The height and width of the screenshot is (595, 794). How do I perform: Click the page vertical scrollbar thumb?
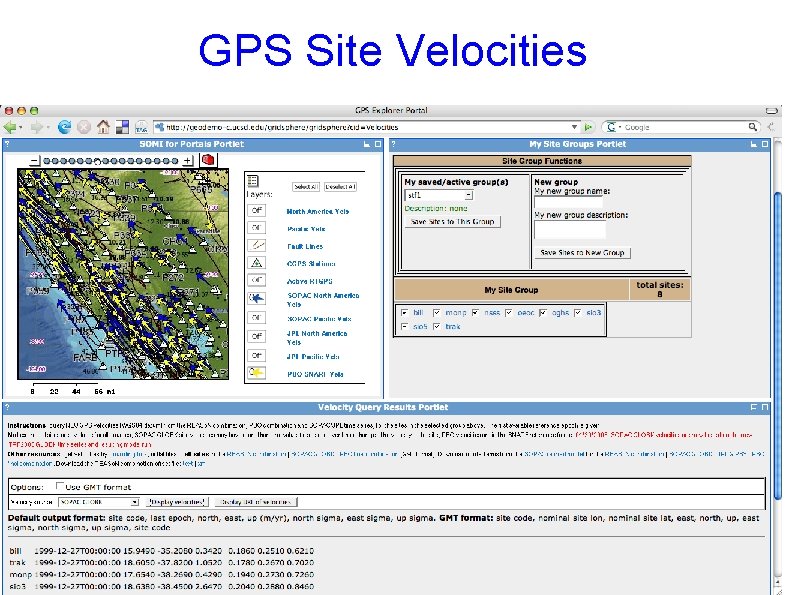778,345
